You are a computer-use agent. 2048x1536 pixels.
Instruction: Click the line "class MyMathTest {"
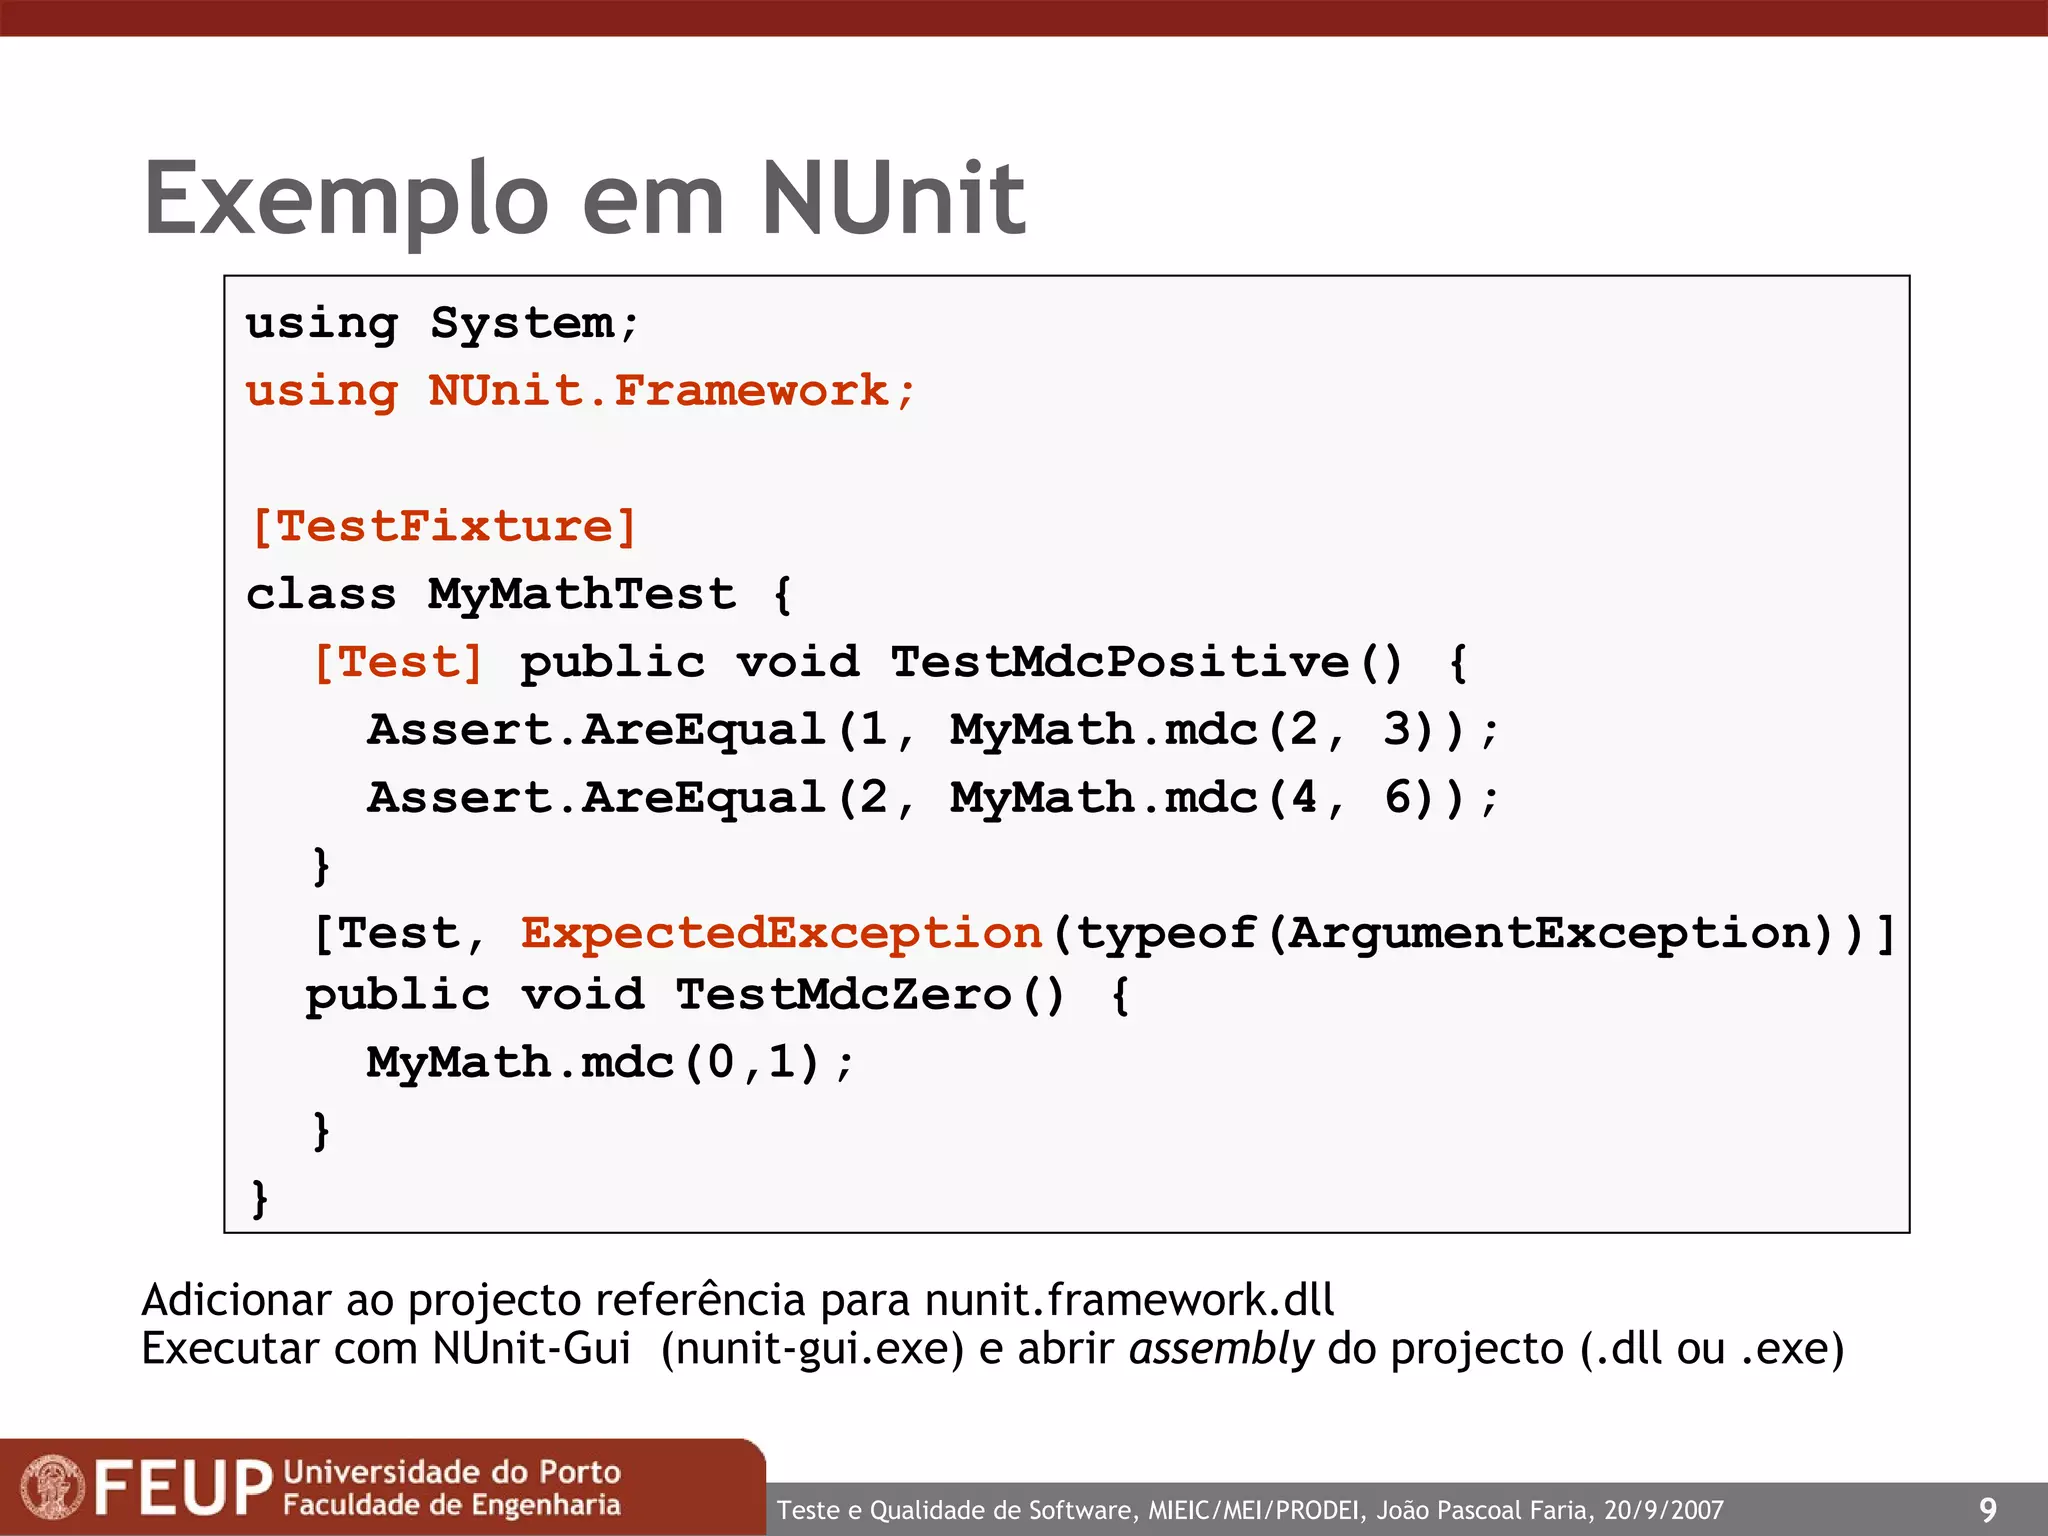click(520, 594)
